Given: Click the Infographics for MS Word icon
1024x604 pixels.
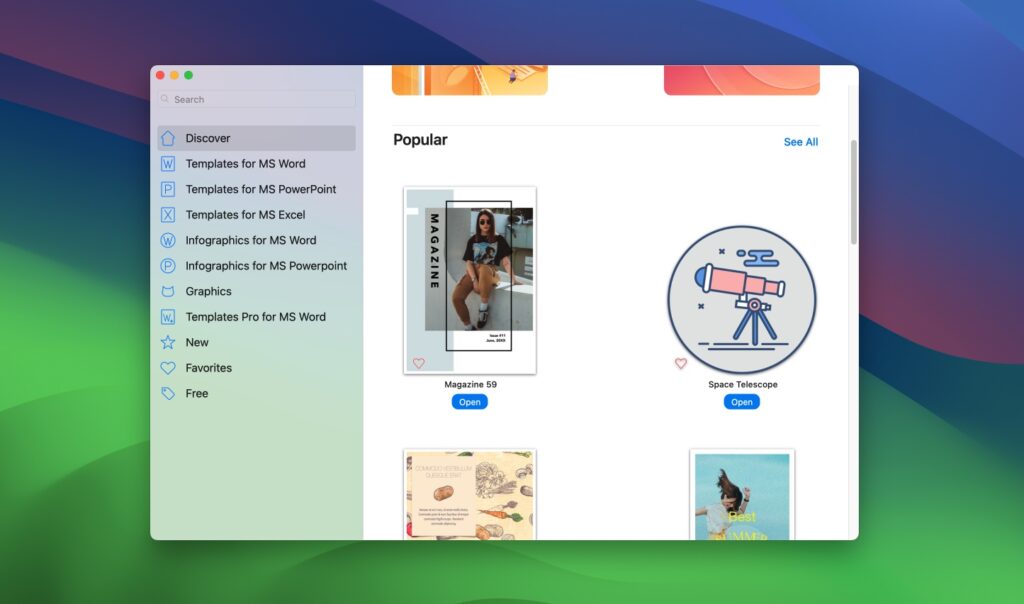Looking at the screenshot, I should click(x=168, y=241).
